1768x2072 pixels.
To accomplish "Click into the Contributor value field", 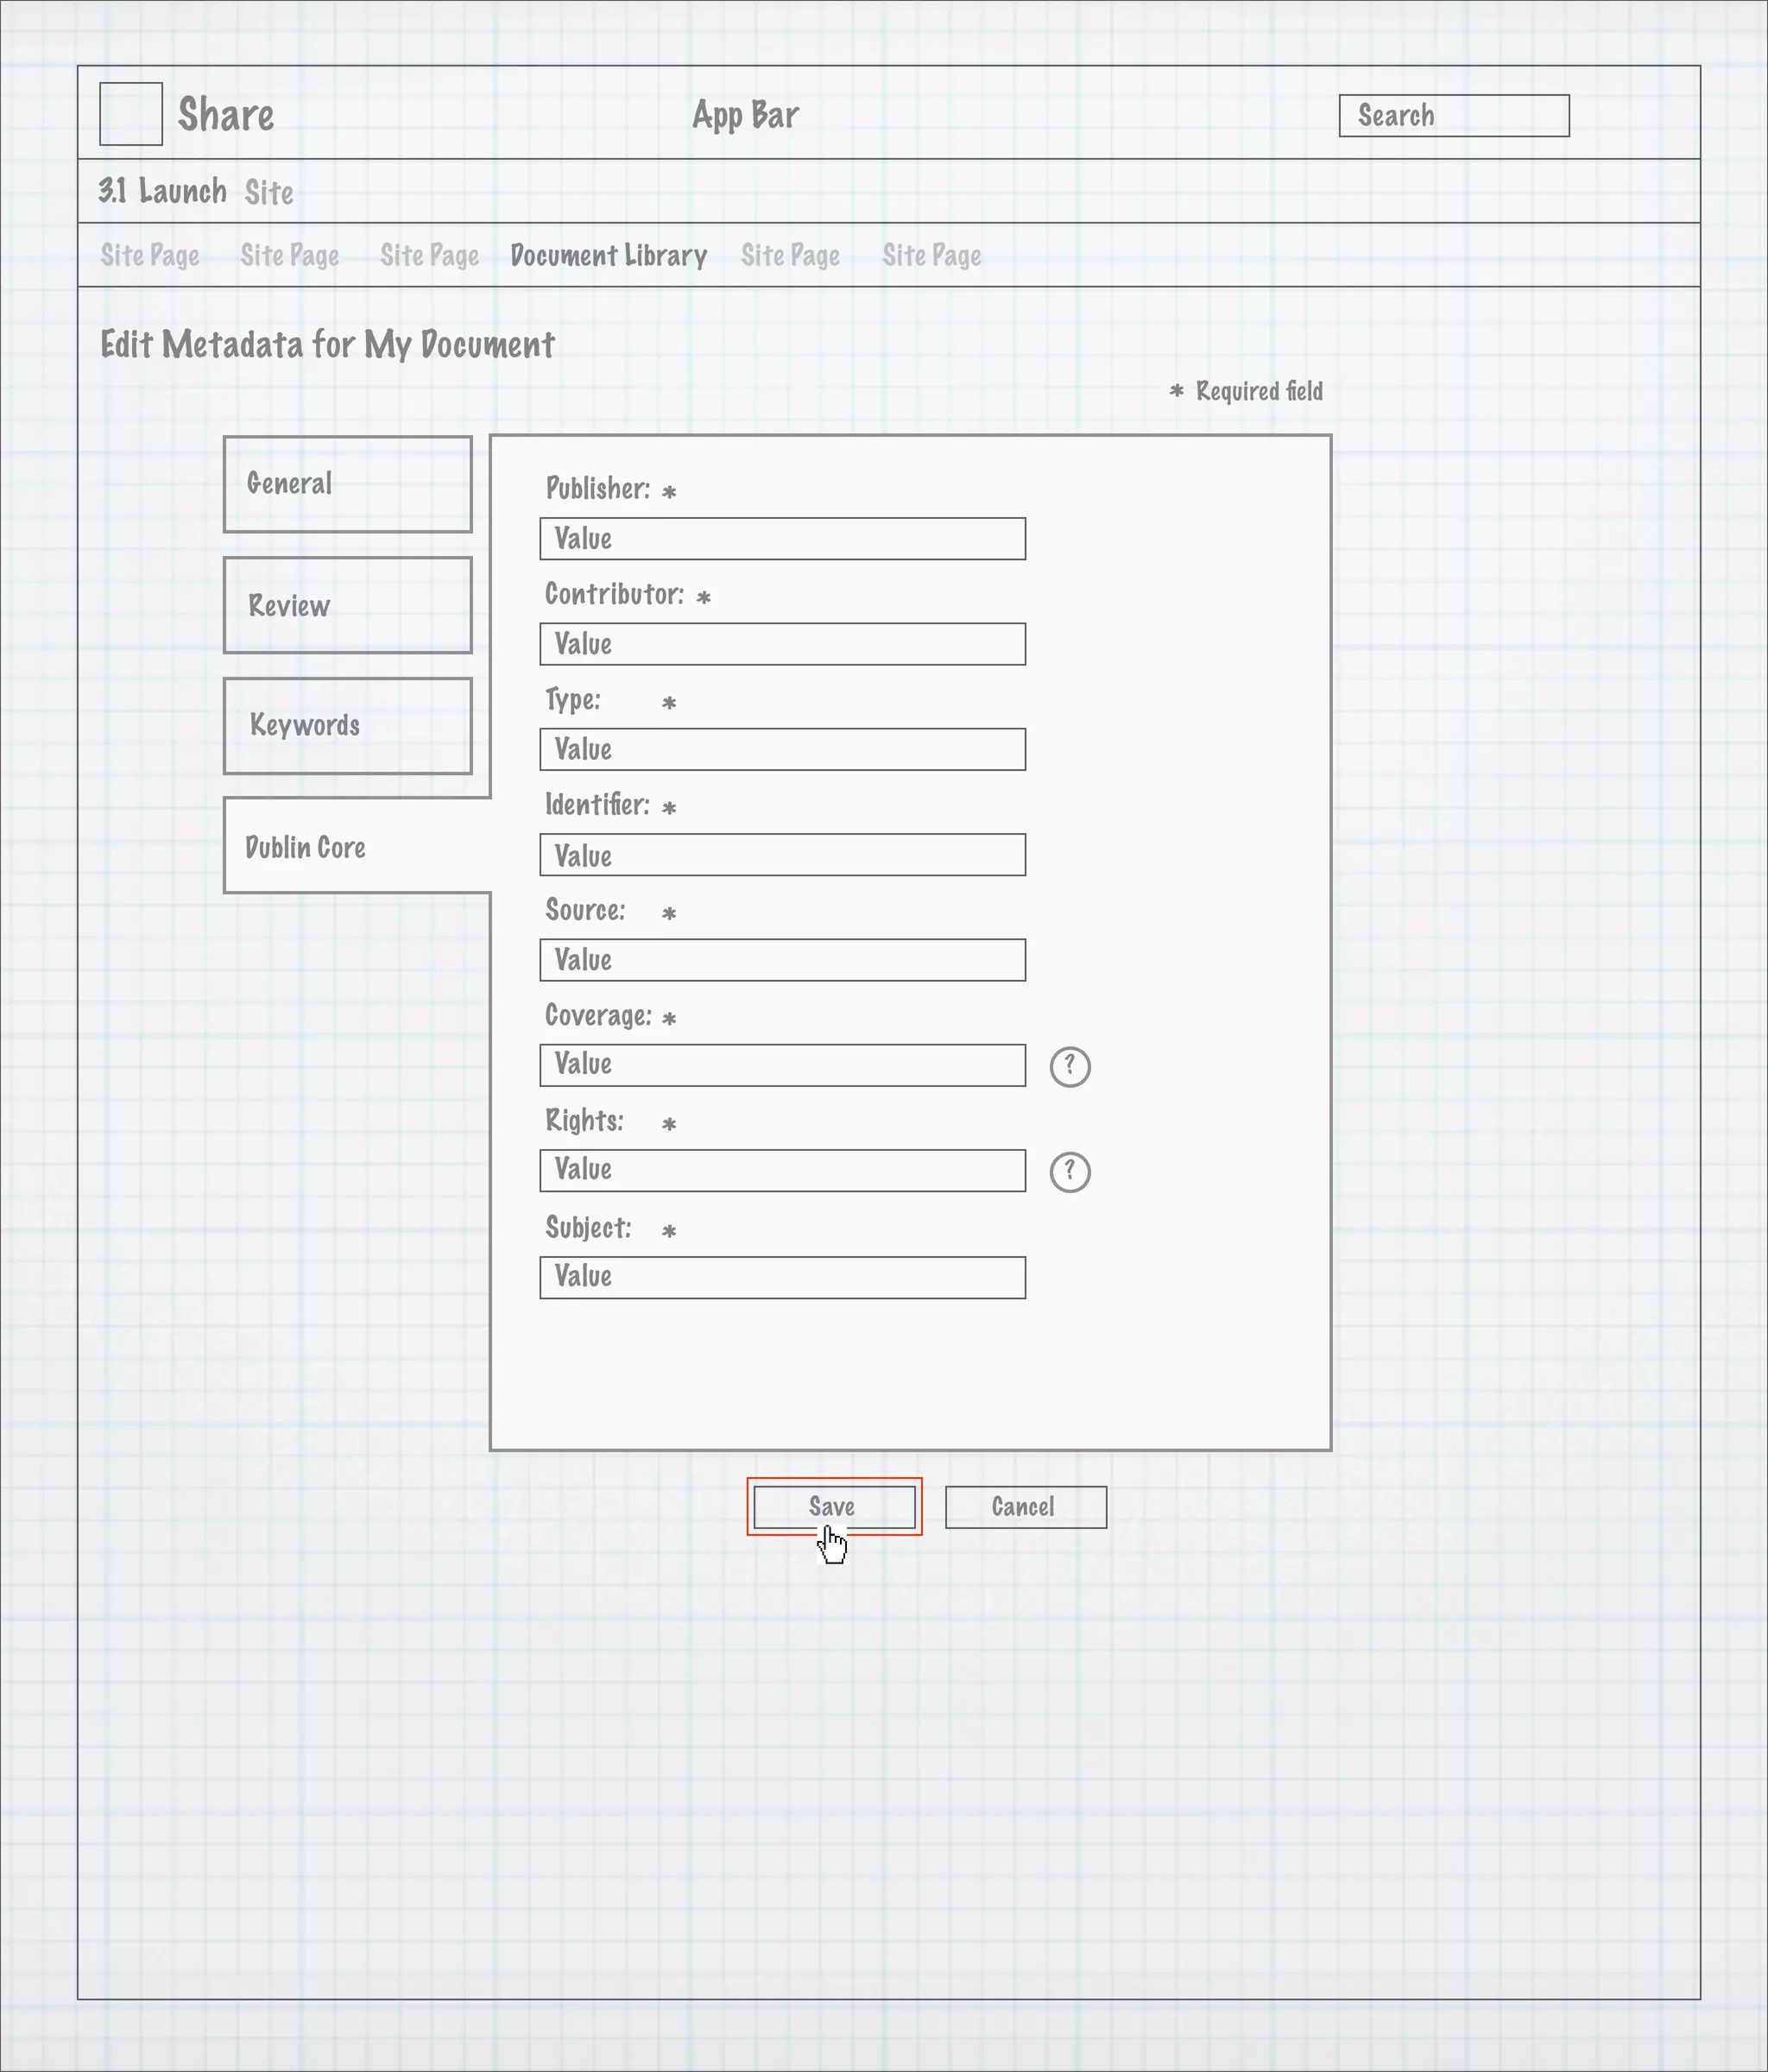I will tap(782, 644).
